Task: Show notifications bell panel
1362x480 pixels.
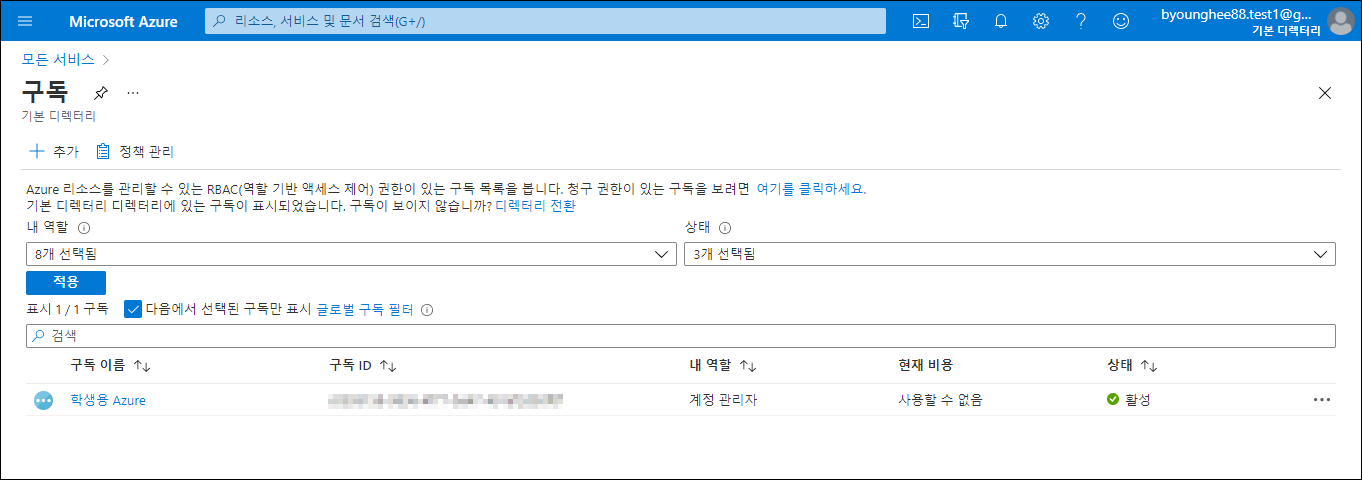Action: [x=1001, y=21]
